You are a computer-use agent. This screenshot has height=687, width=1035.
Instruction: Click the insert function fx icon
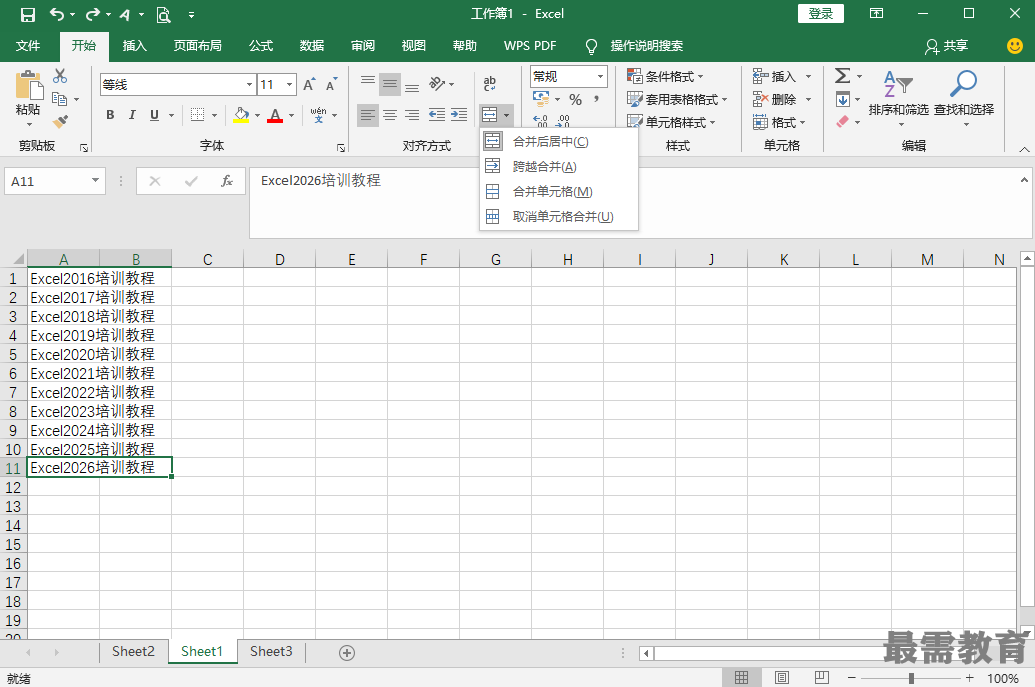click(x=226, y=181)
